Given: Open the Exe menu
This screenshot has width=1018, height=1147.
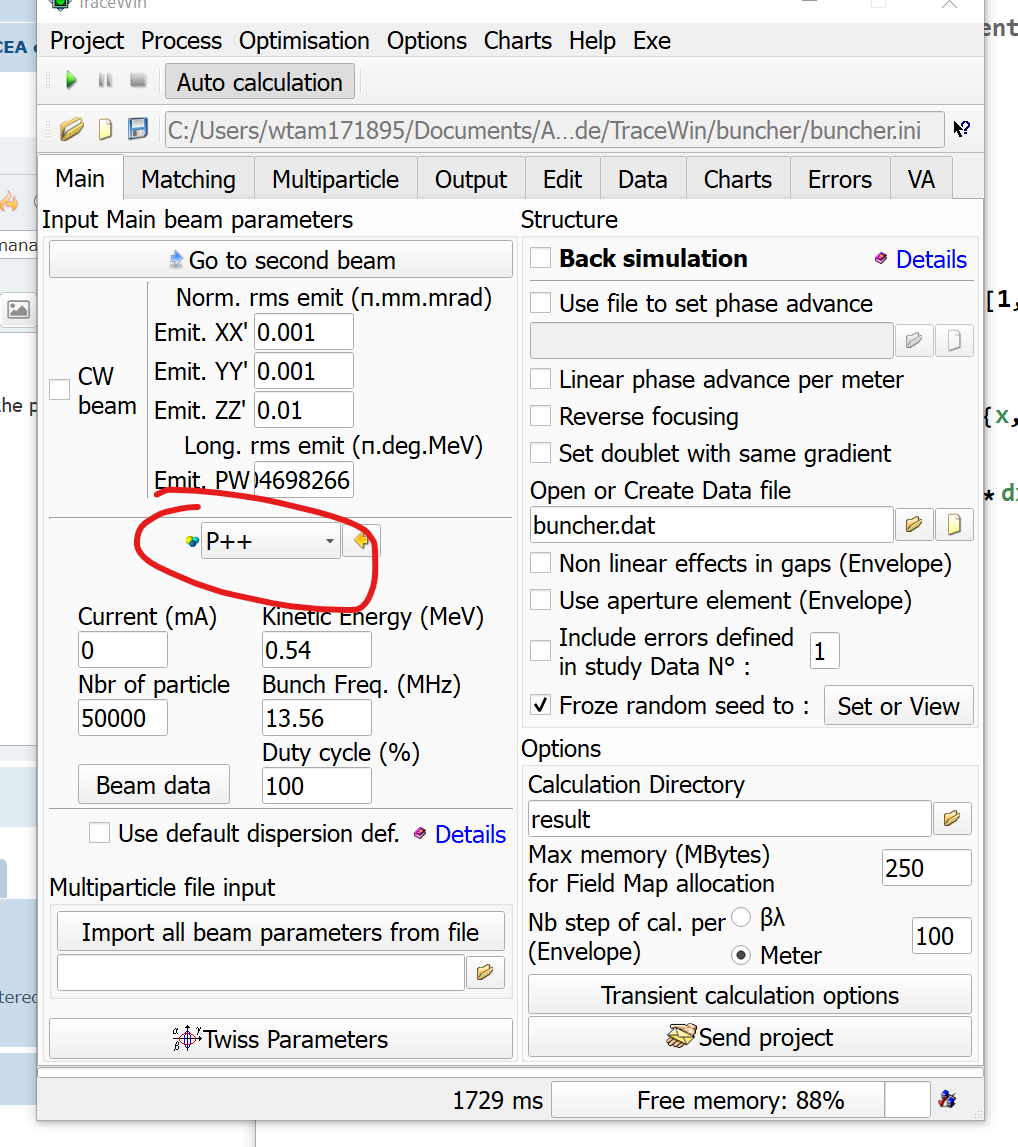Looking at the screenshot, I should click(652, 41).
